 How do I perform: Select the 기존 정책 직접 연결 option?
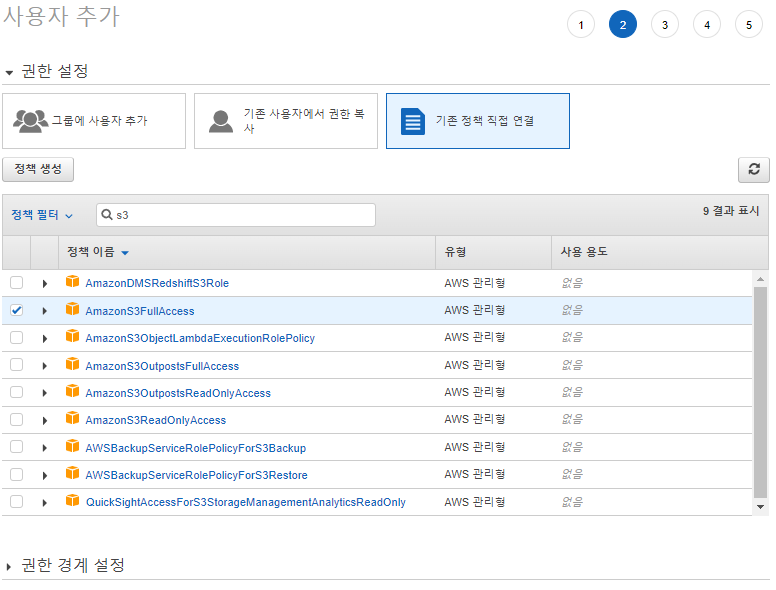[x=478, y=121]
